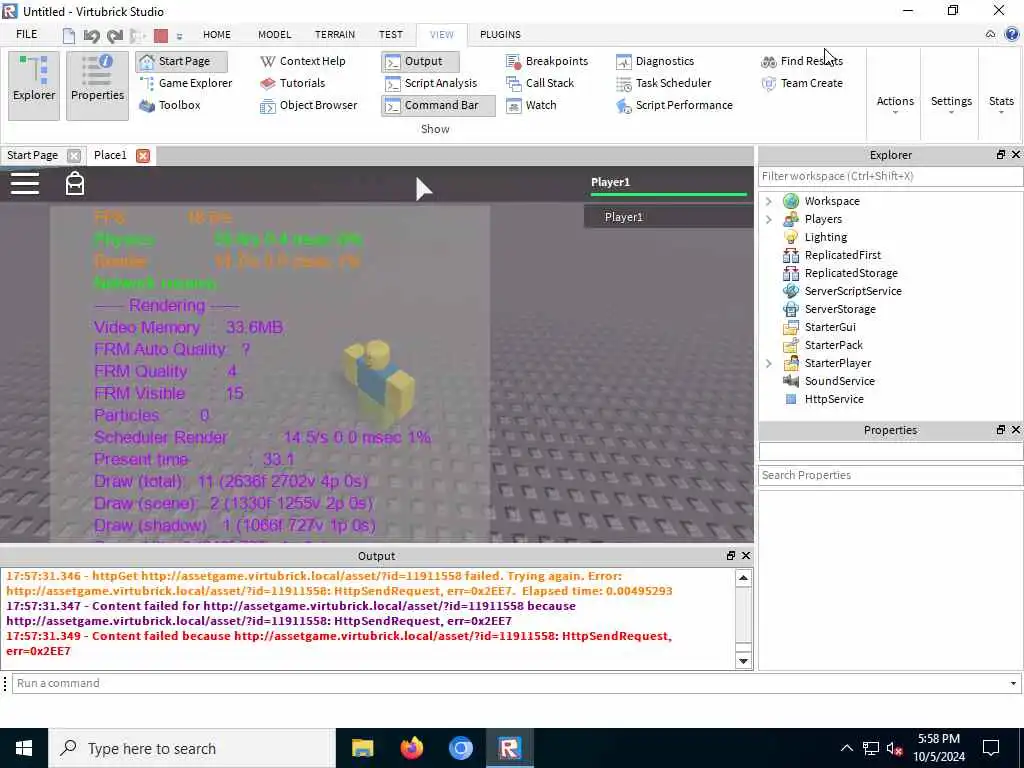1024x768 pixels.
Task: Click Output scrollbar down arrow
Action: pyautogui.click(x=743, y=661)
